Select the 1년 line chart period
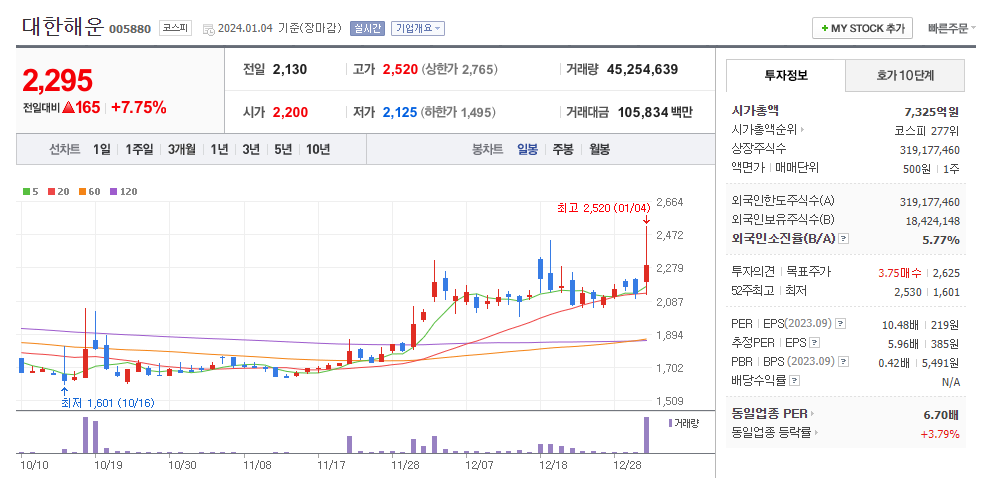The width and height of the screenshot is (981, 478). [x=219, y=150]
